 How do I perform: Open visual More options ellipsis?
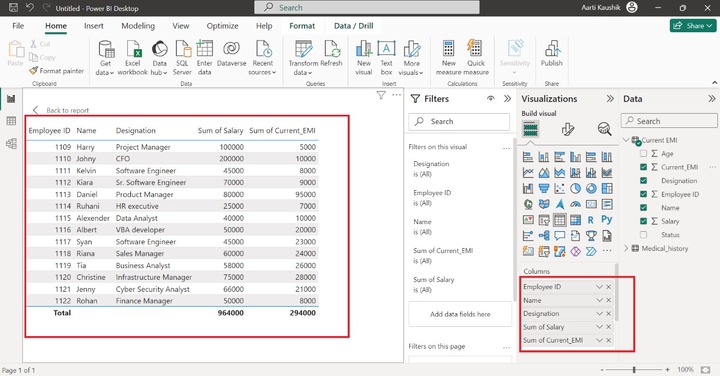tap(396, 95)
